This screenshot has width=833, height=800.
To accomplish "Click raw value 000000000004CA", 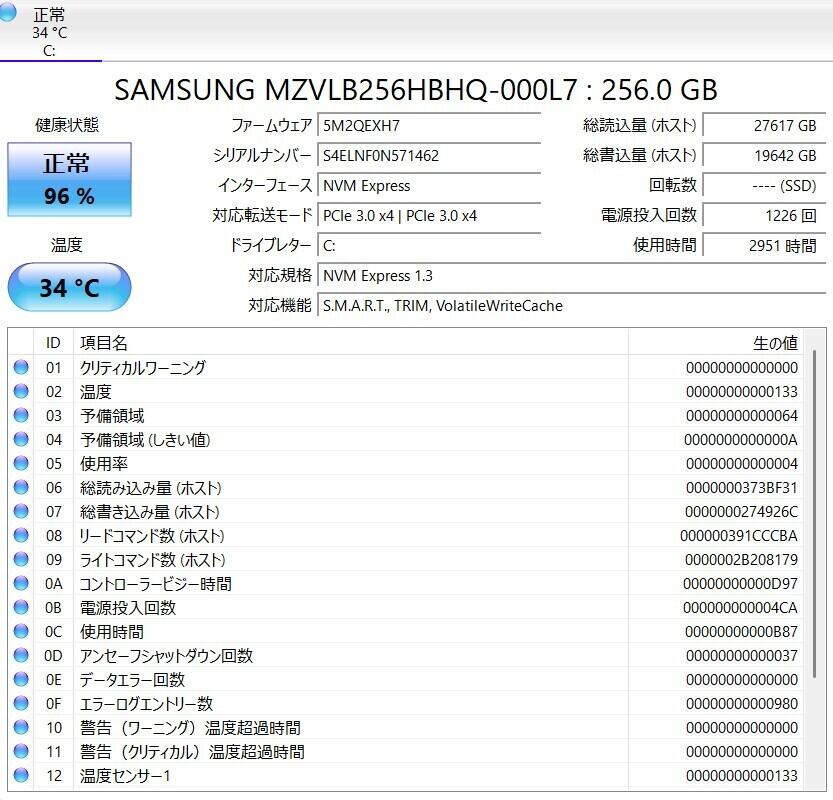I will coord(741,608).
